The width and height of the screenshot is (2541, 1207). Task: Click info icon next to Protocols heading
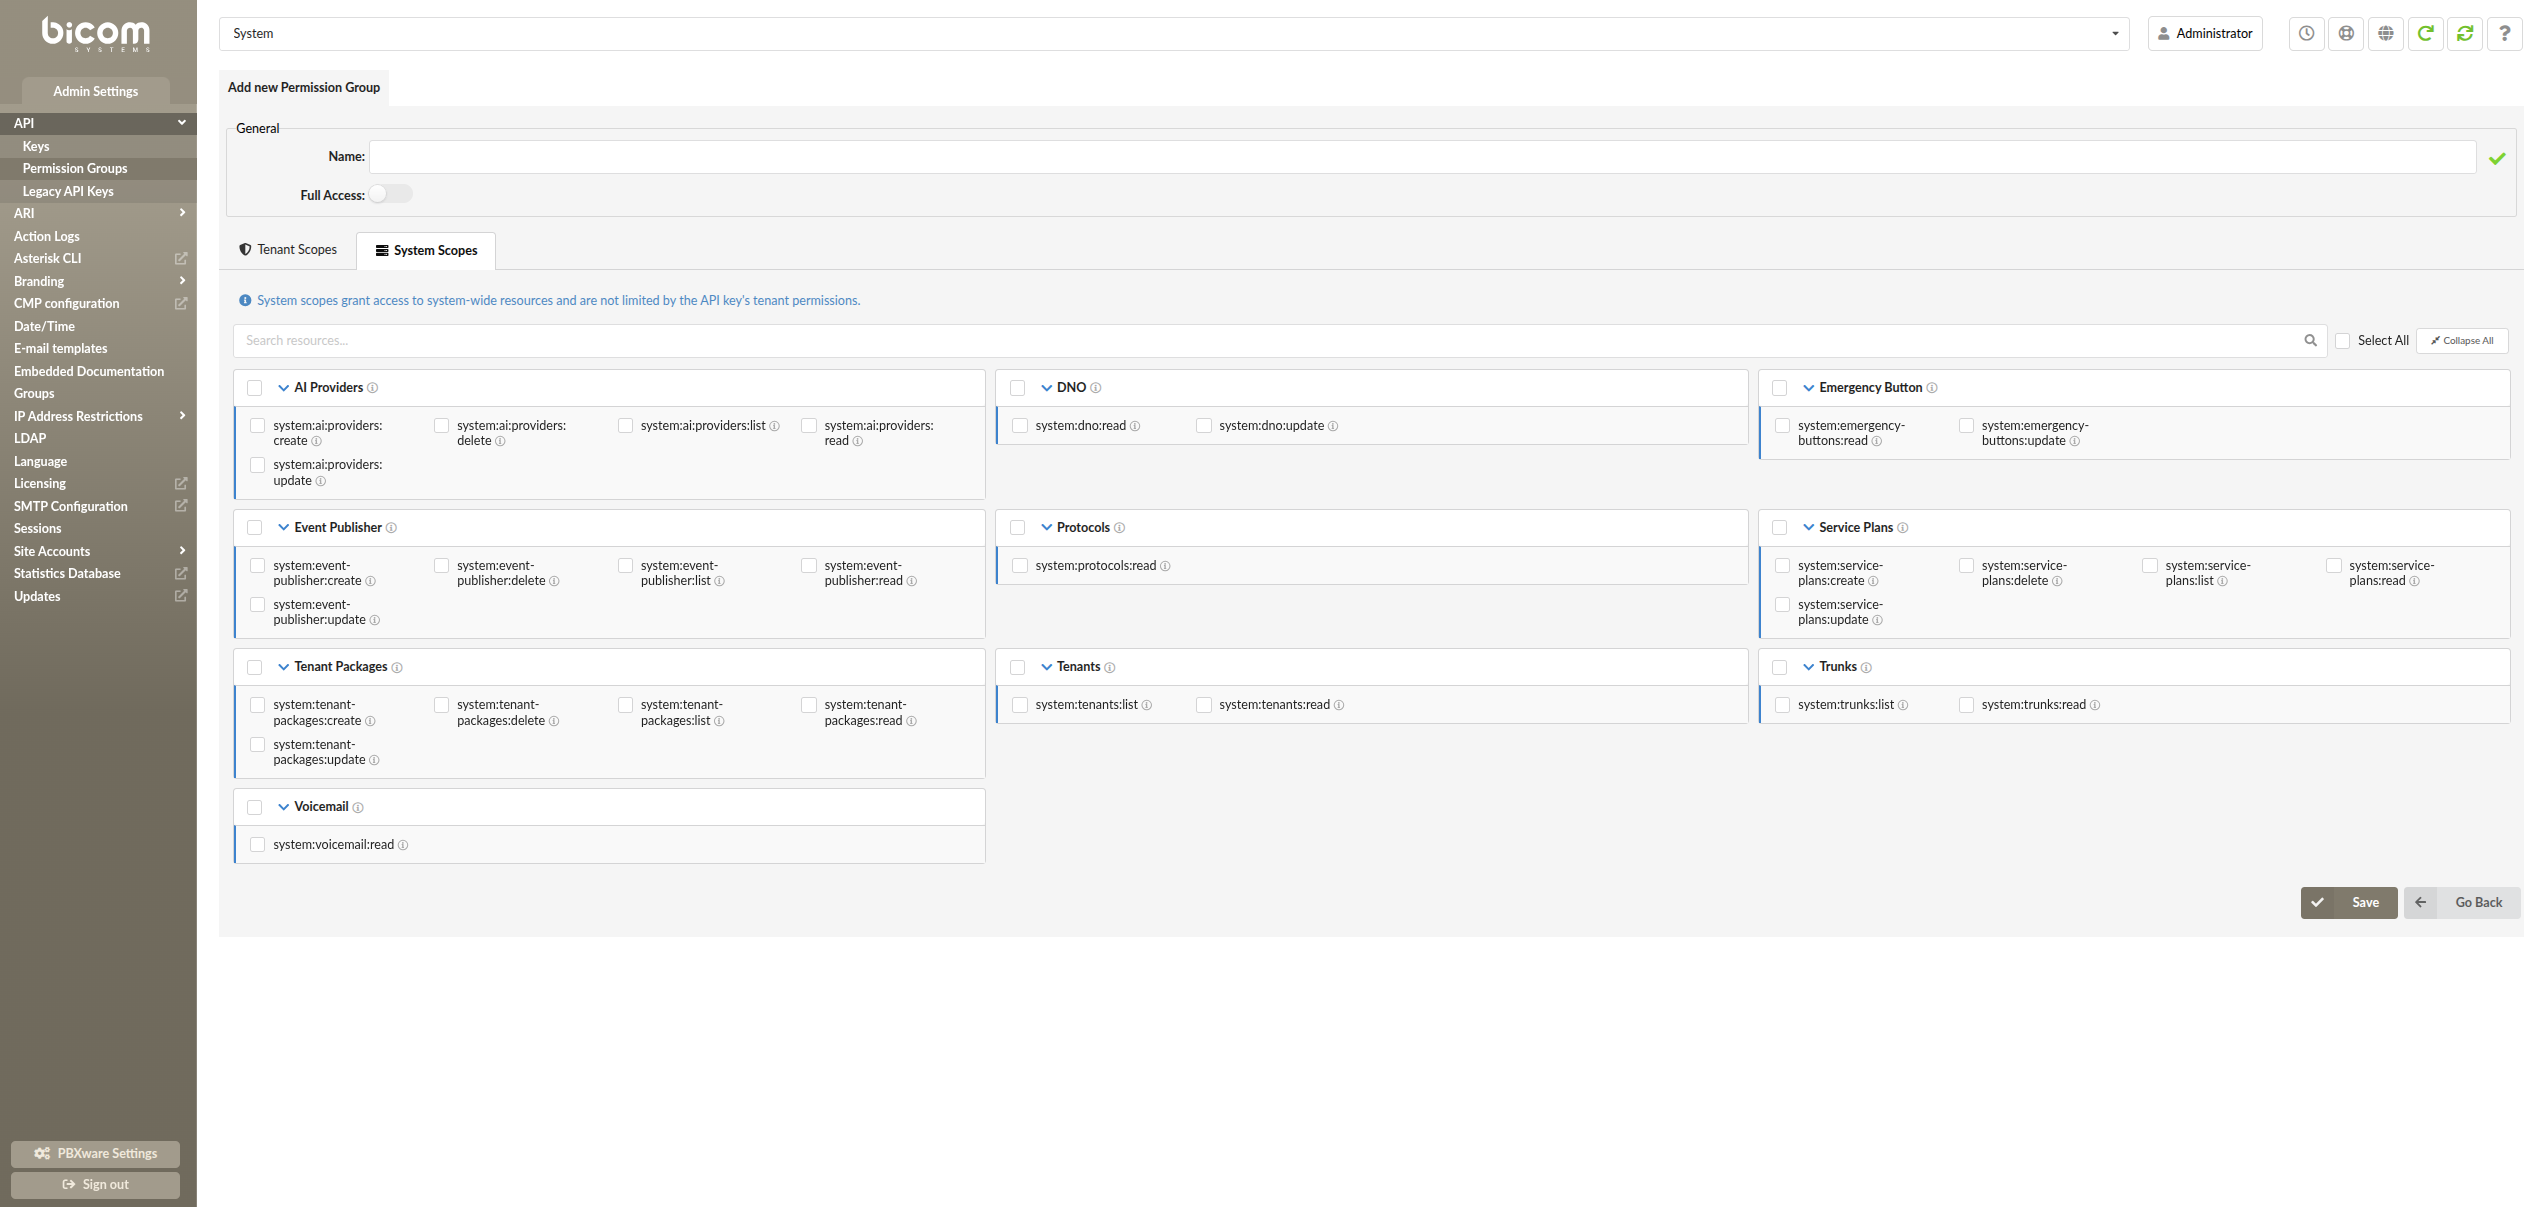click(1119, 528)
